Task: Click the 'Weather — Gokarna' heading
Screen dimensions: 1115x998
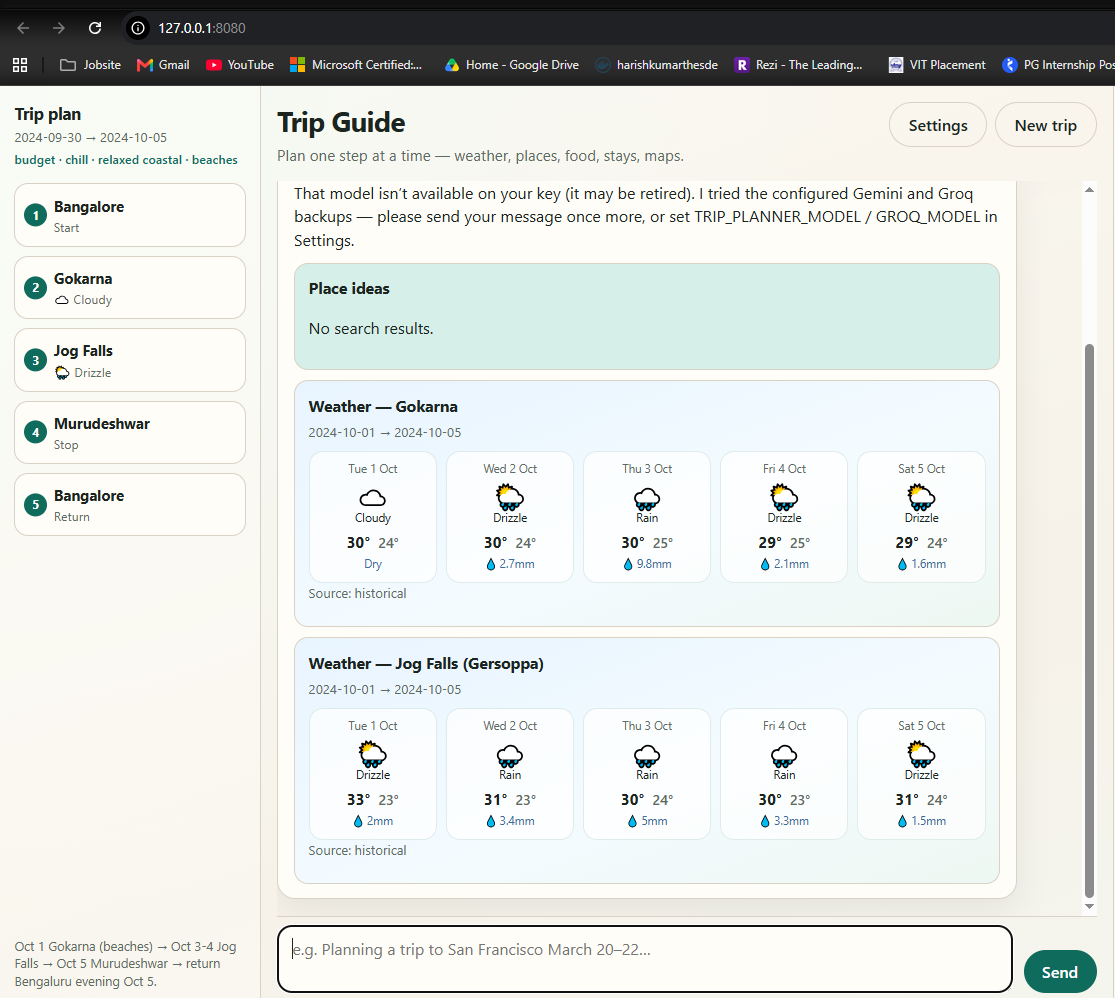Action: [383, 407]
